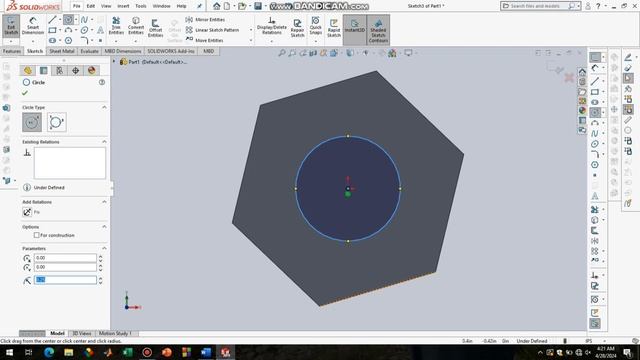
Task: Open Microsoft Edge from the taskbar
Action: (49, 352)
